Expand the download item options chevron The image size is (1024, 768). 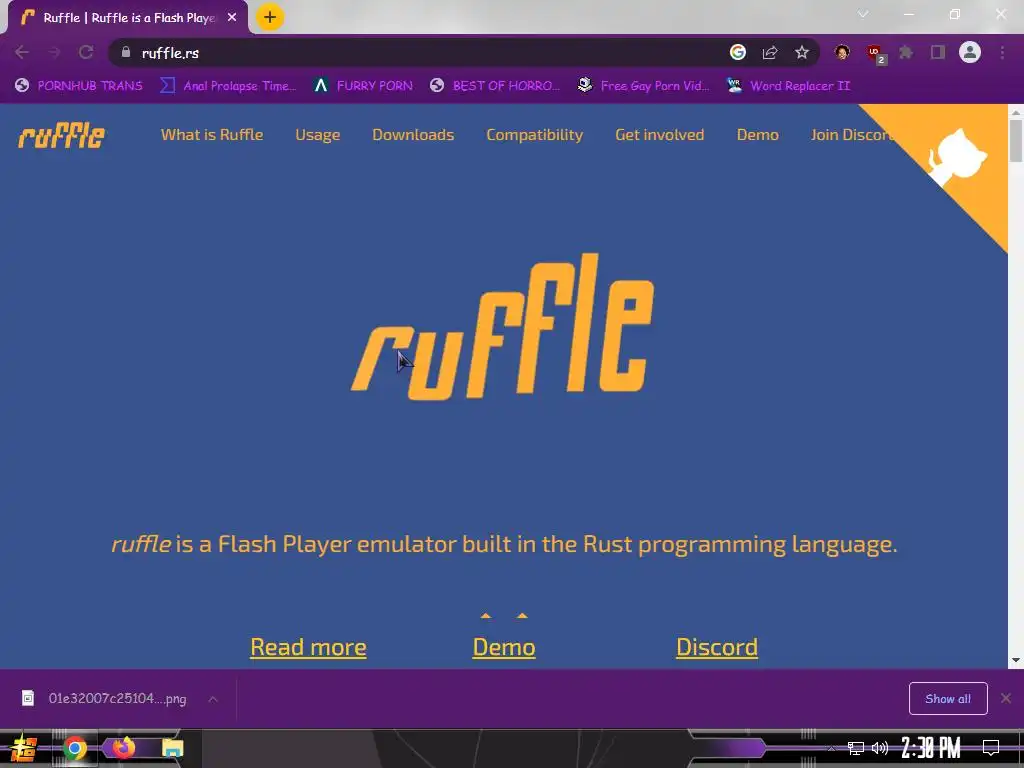(x=213, y=699)
